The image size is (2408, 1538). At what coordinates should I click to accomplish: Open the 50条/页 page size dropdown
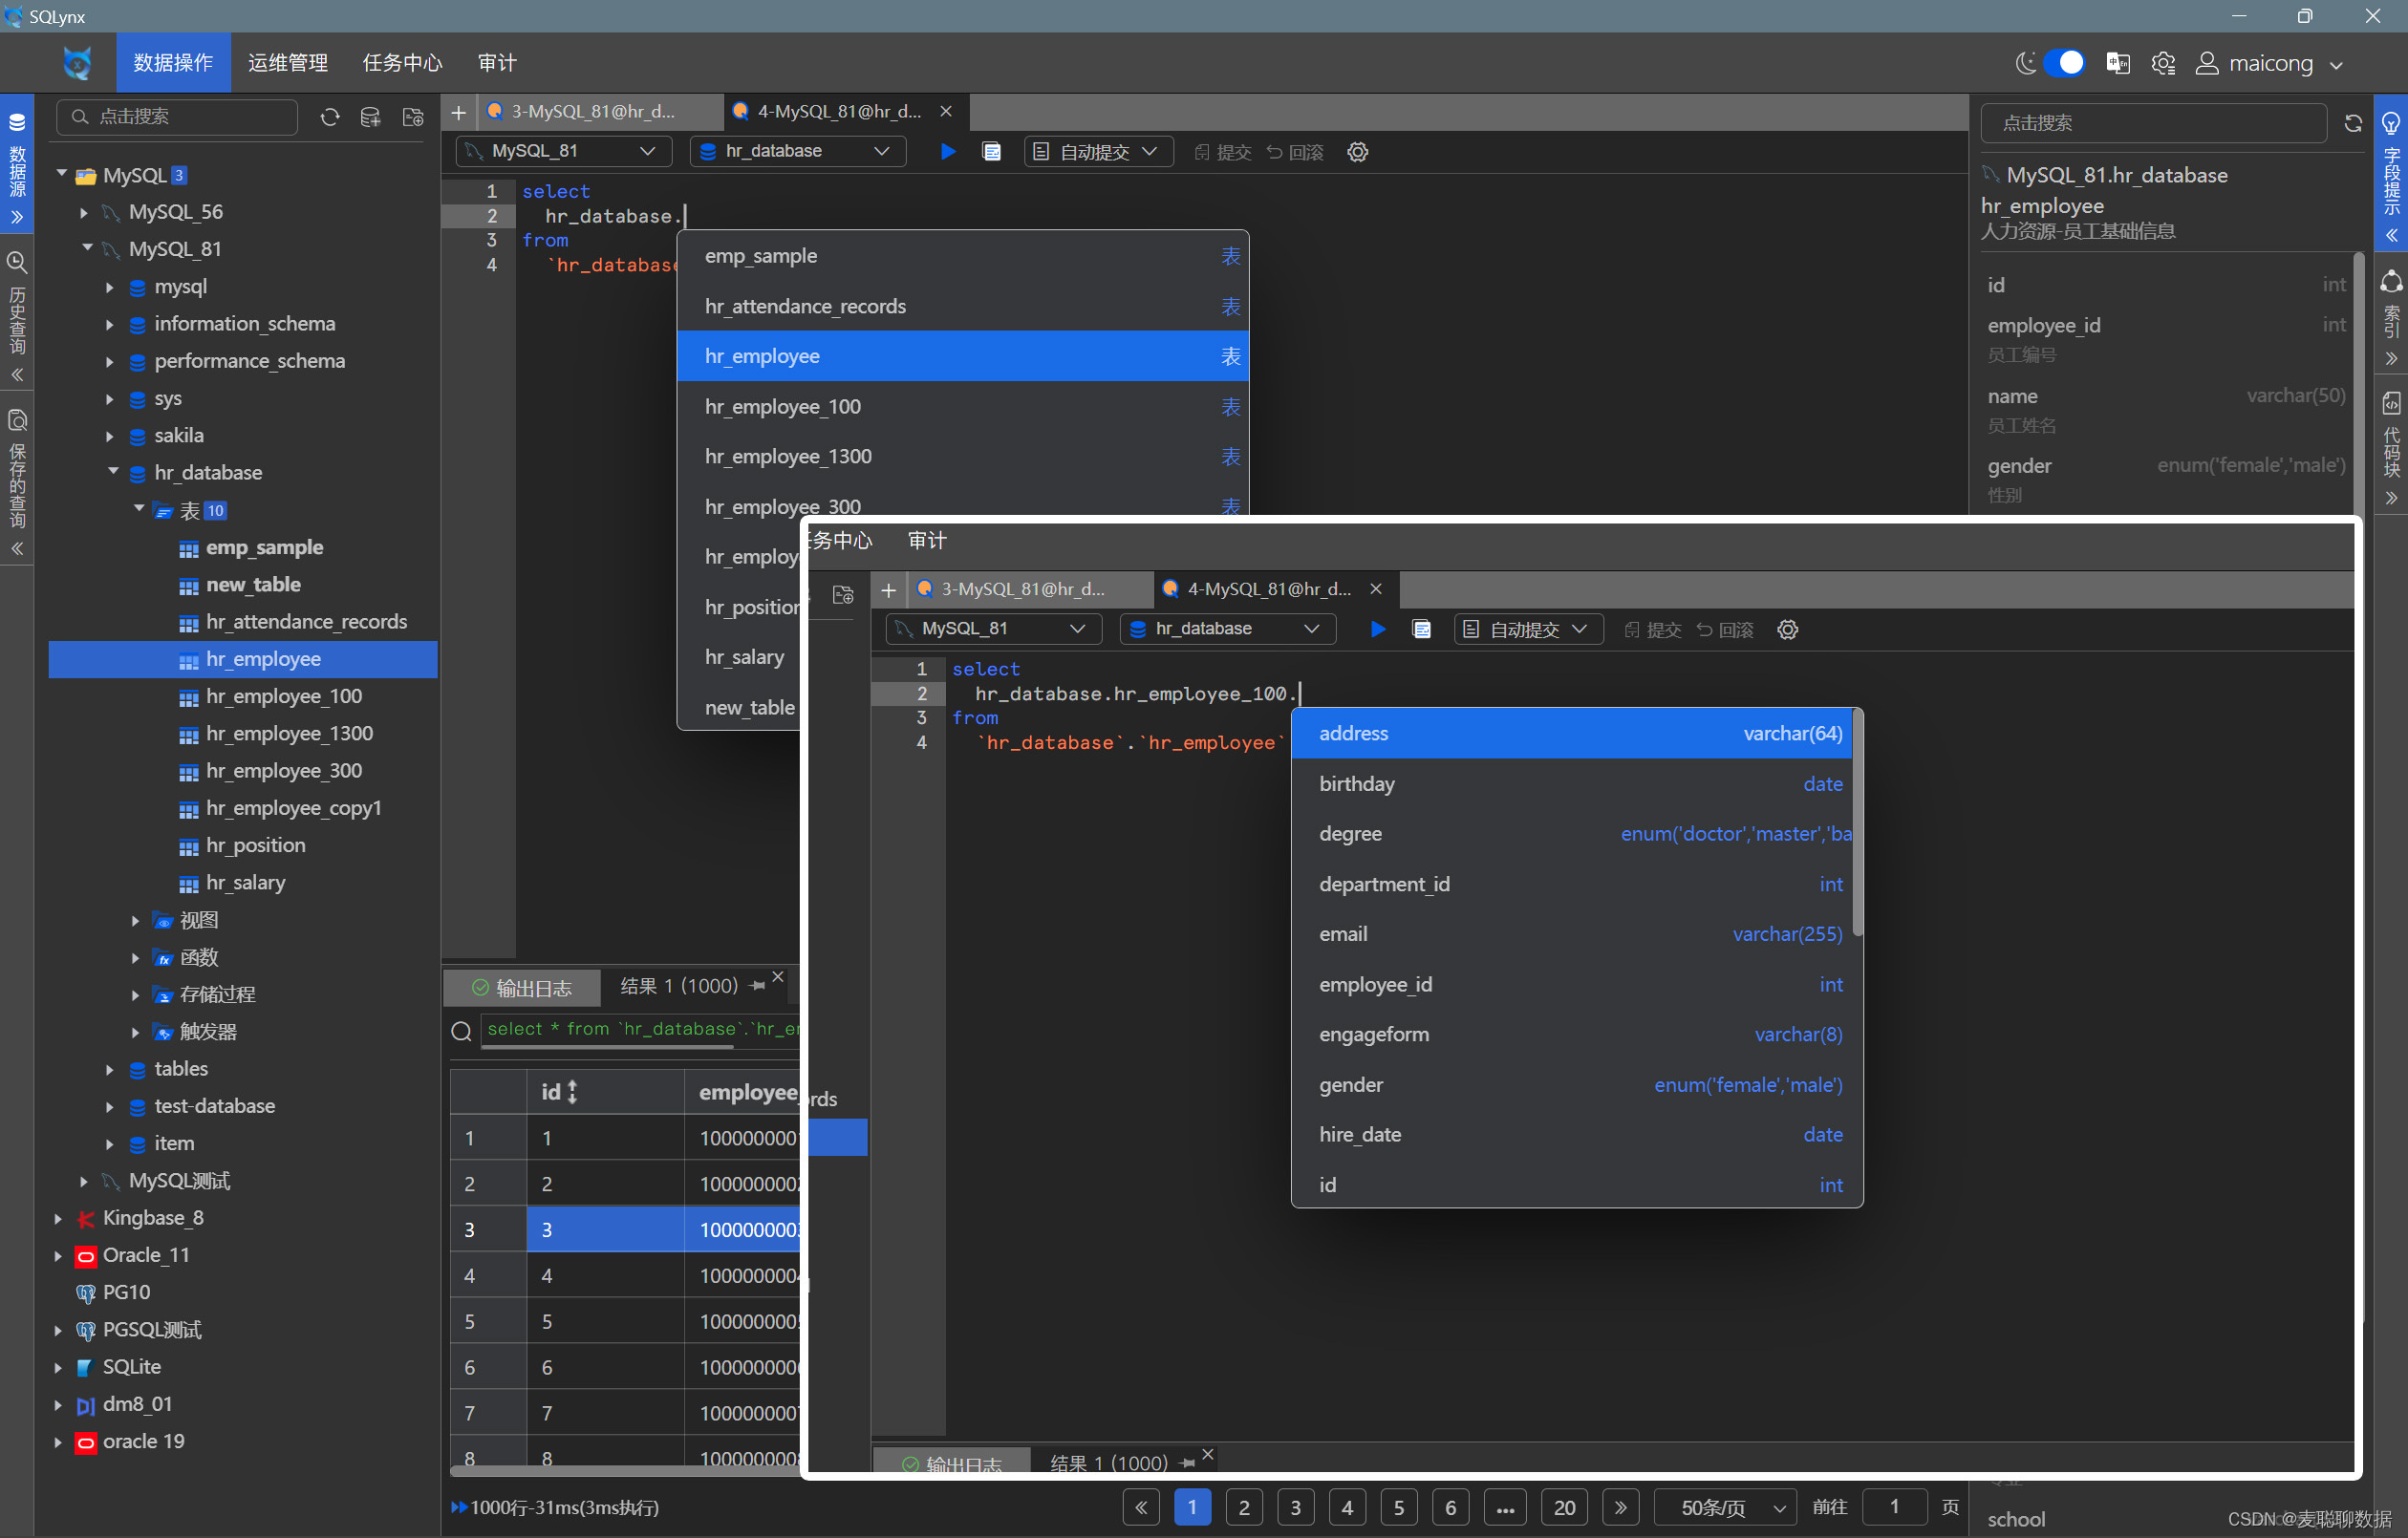point(1725,1507)
